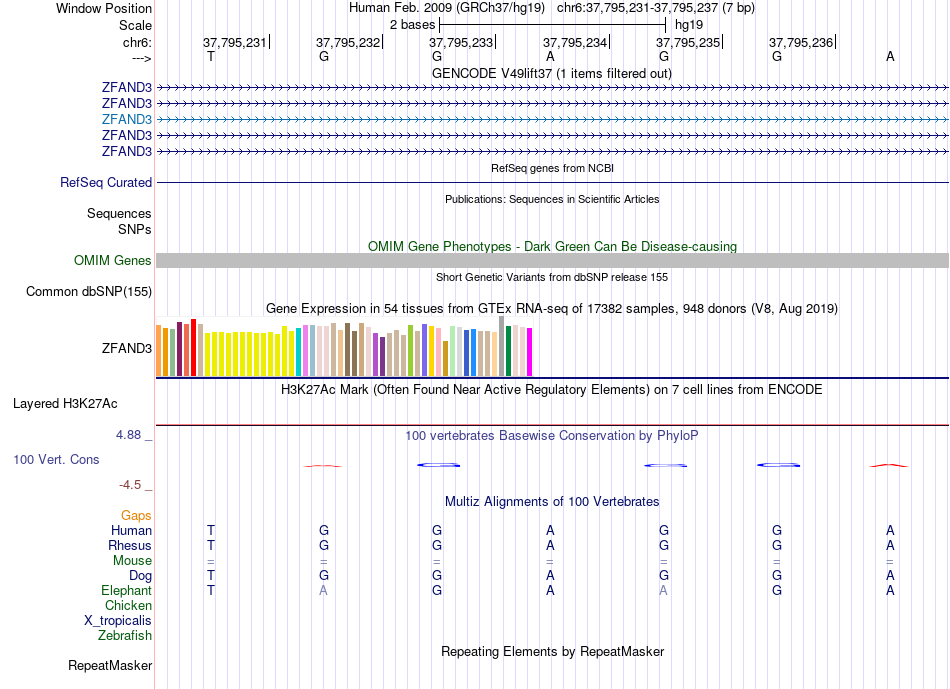Viewport: 950px width, 689px height.
Task: Click the blue PhyloP mark under 37,795,233
Action: (439, 465)
